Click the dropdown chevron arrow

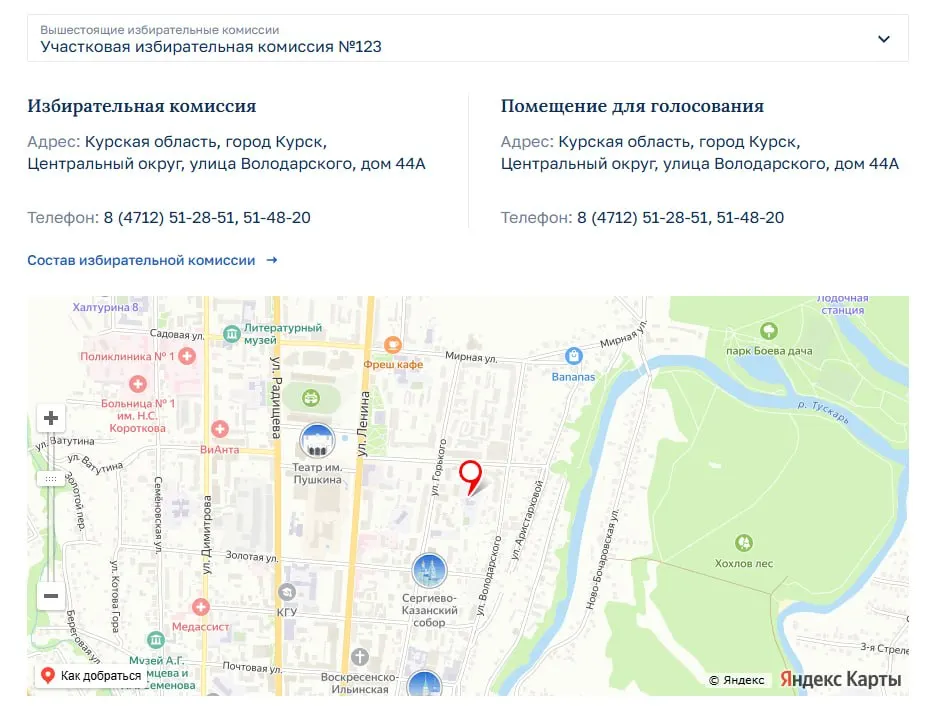pos(883,39)
